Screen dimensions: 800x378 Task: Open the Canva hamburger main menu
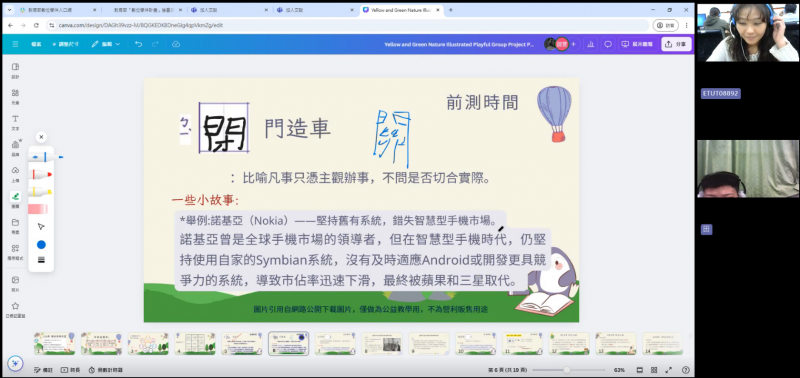pos(15,44)
